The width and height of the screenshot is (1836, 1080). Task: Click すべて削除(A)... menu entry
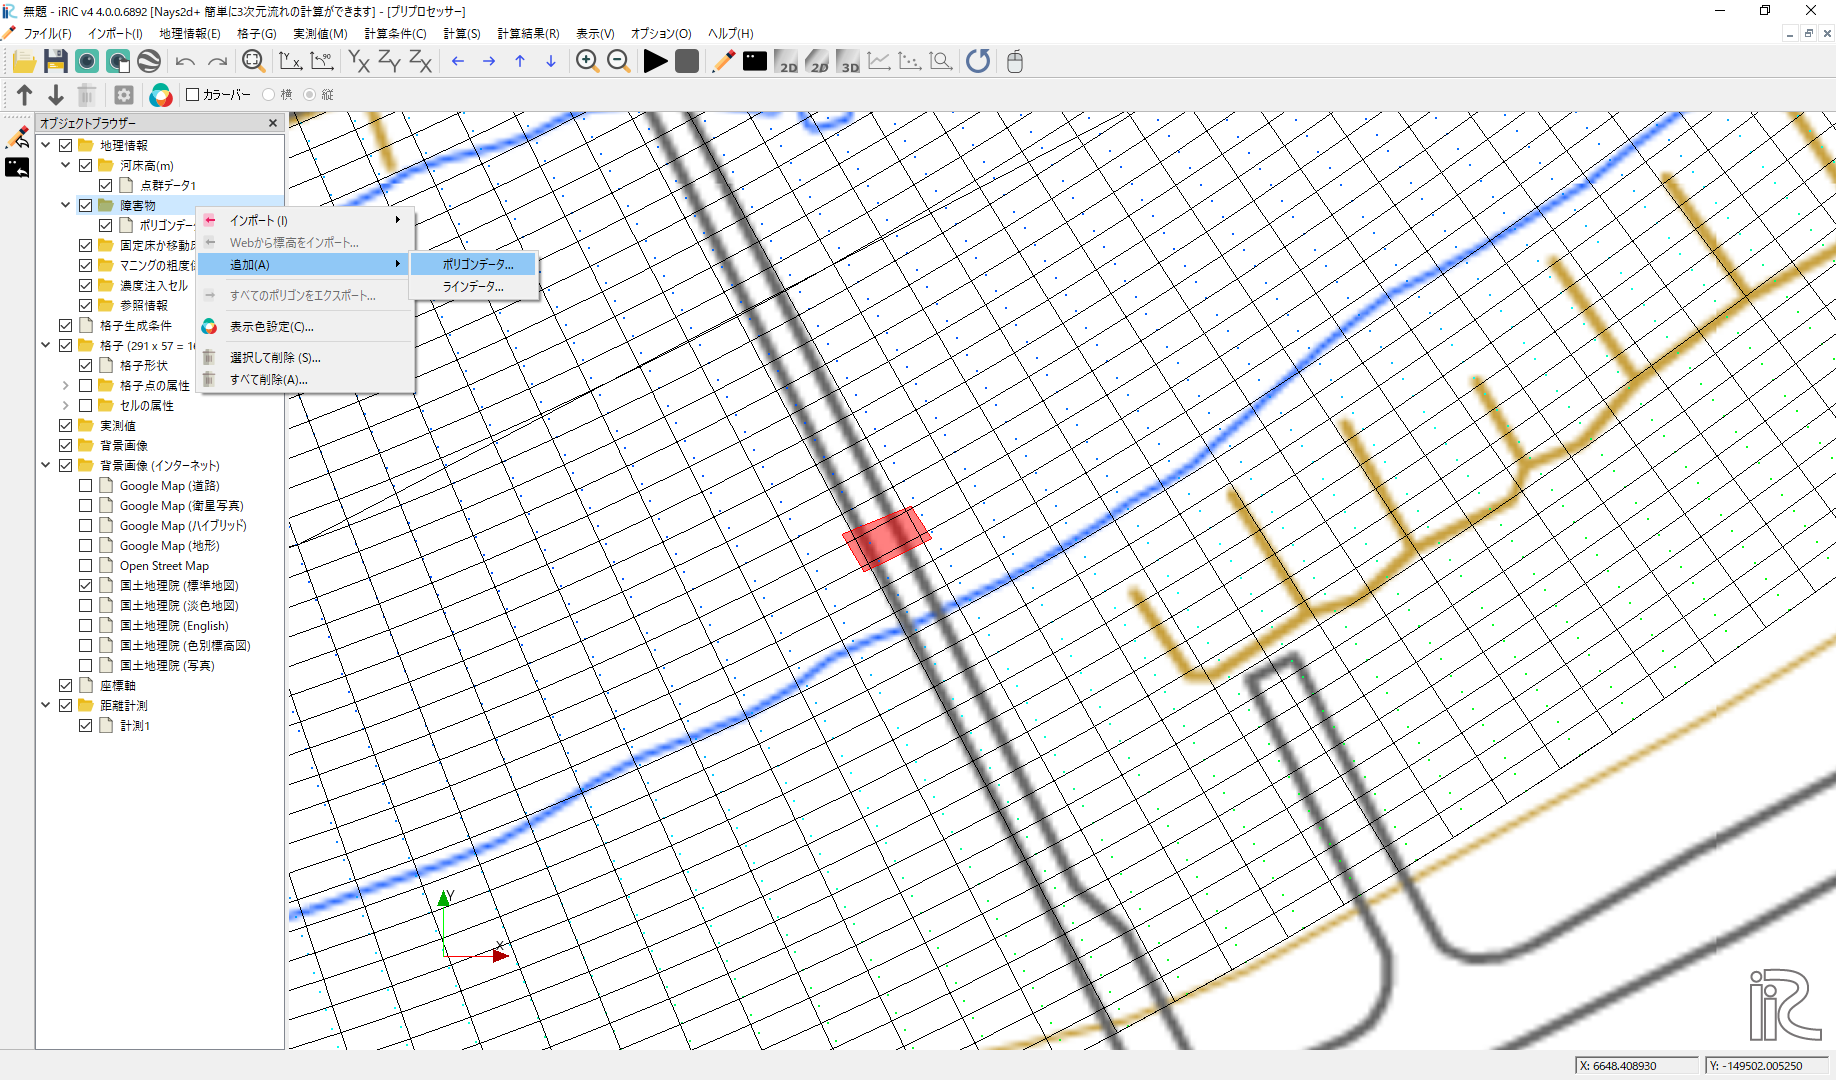(x=305, y=379)
